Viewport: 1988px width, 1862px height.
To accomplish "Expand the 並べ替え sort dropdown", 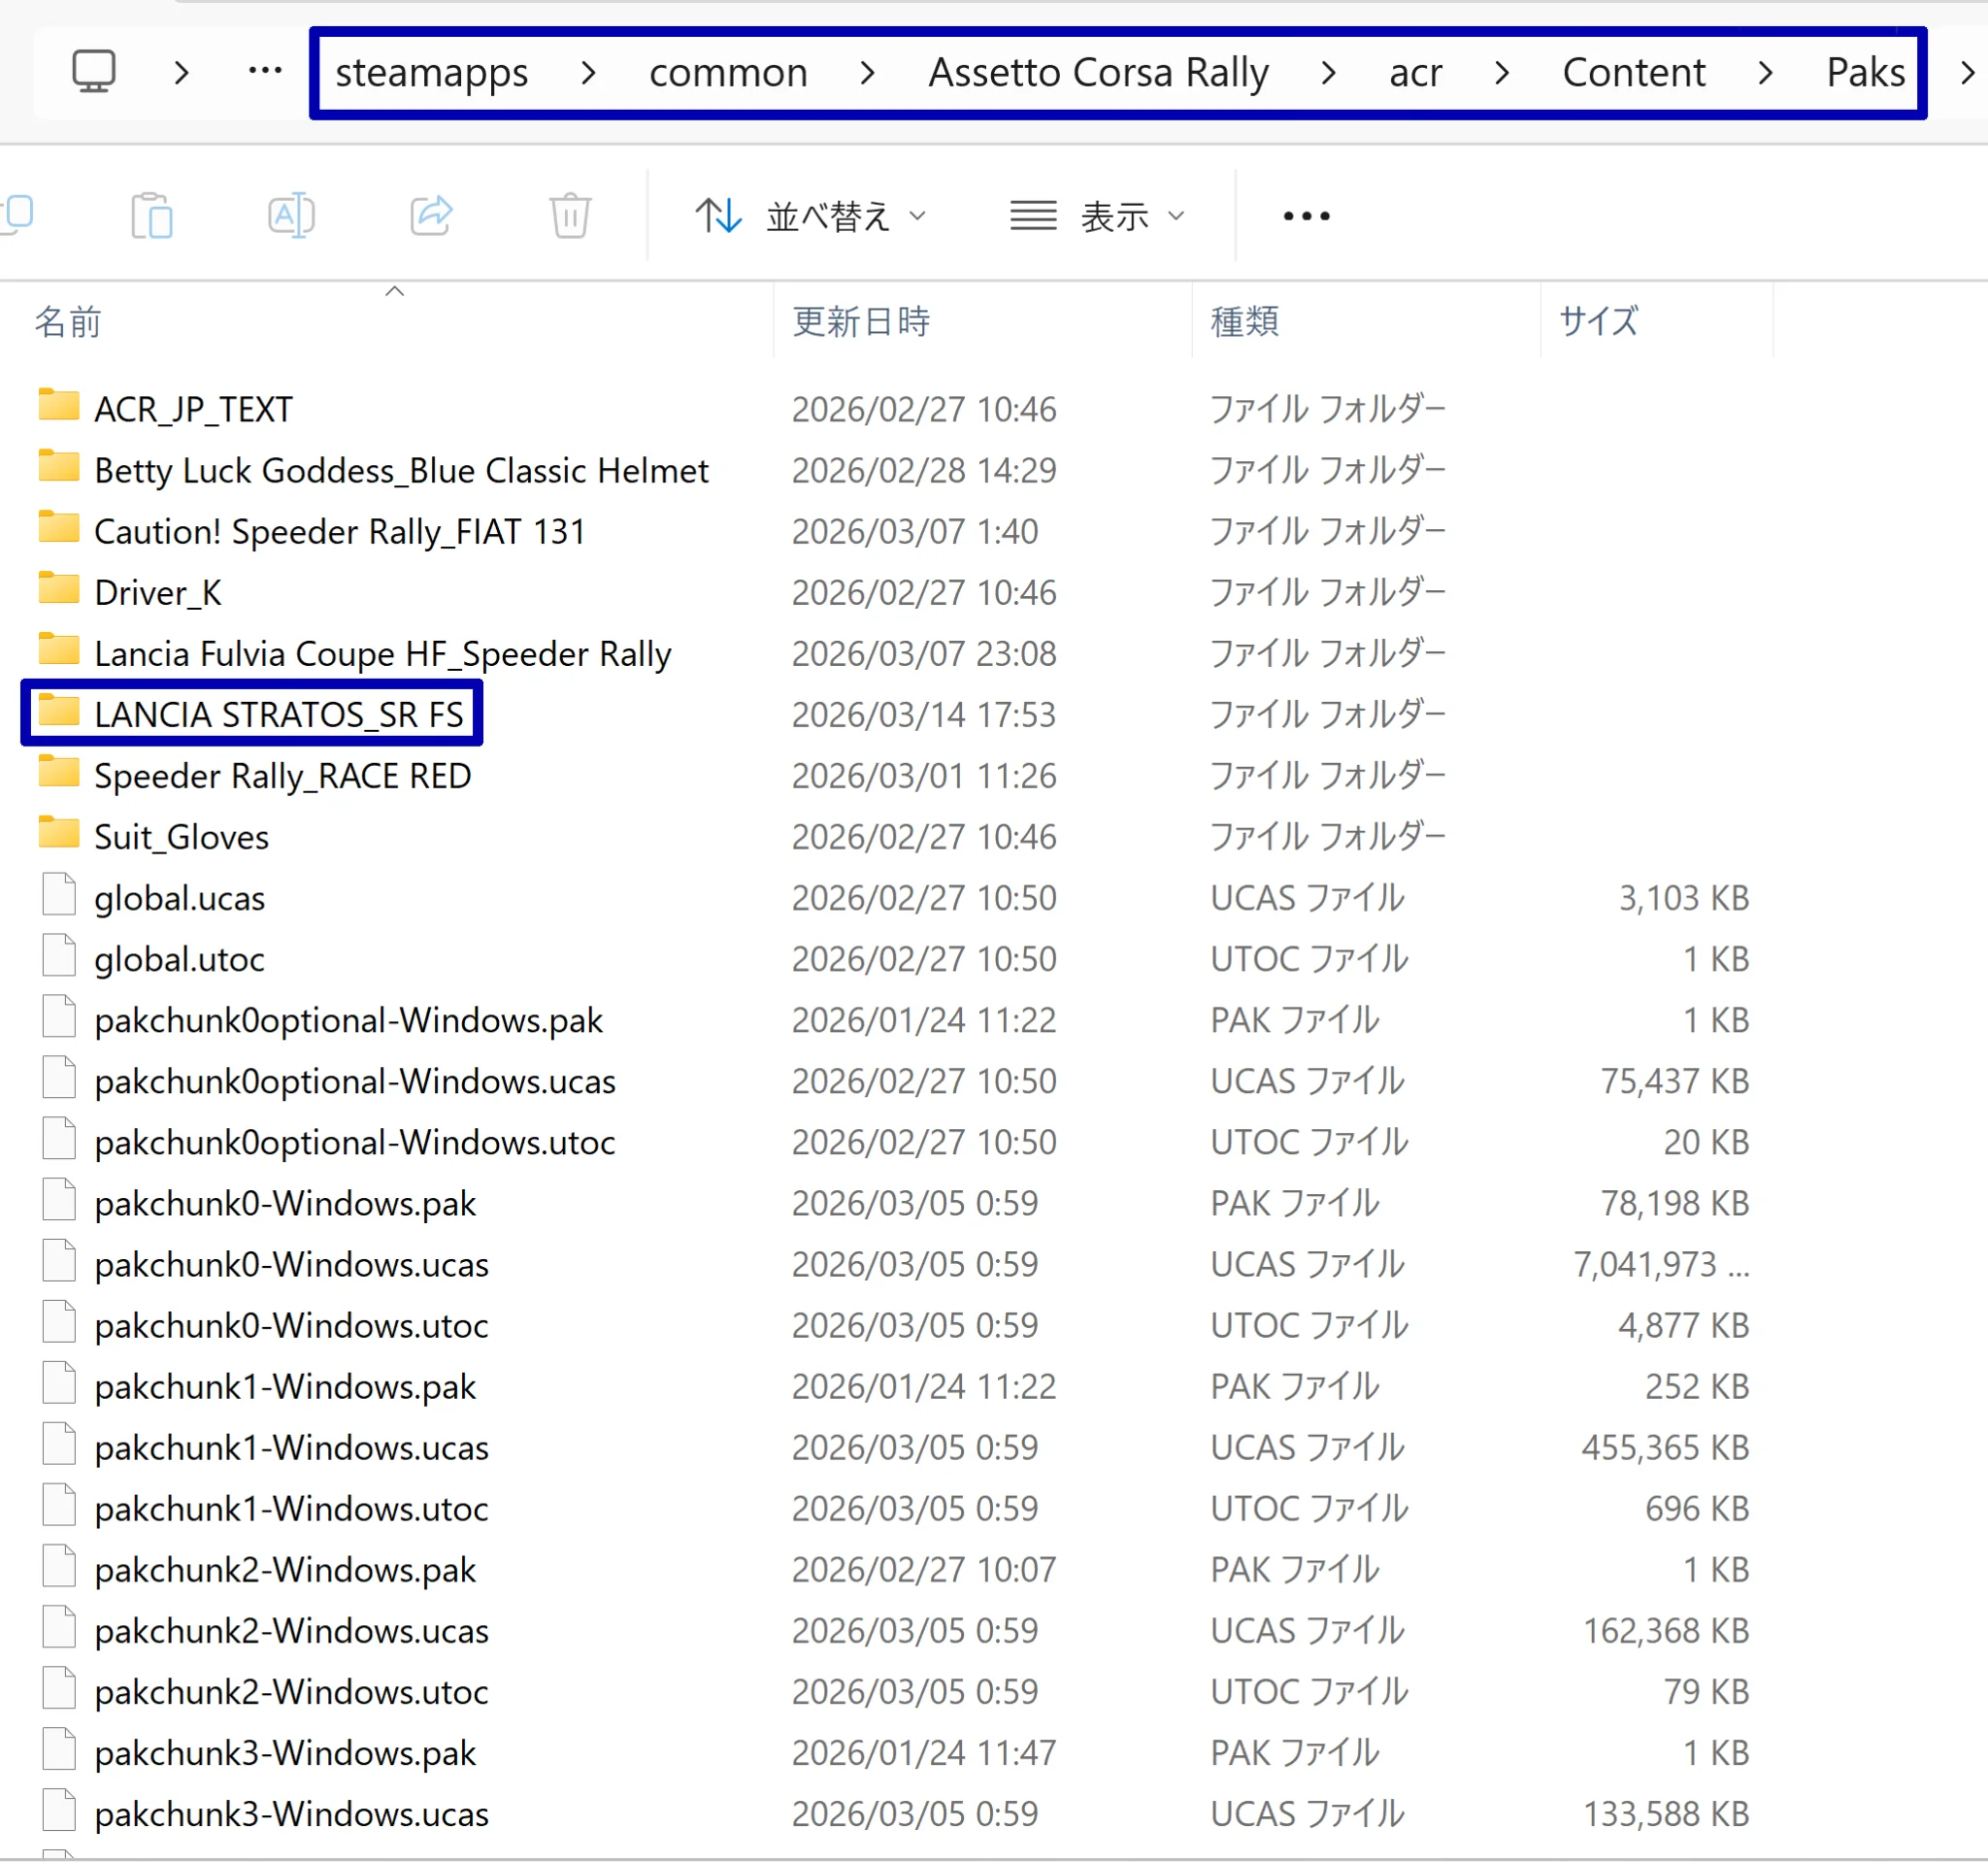I will click(x=811, y=216).
